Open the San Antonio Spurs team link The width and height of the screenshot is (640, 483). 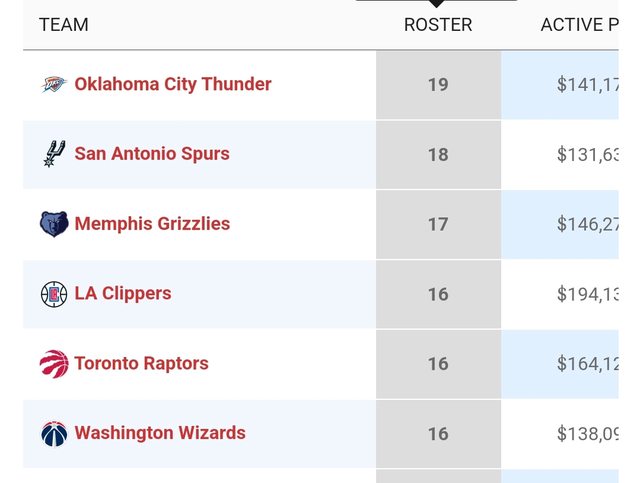tap(152, 154)
